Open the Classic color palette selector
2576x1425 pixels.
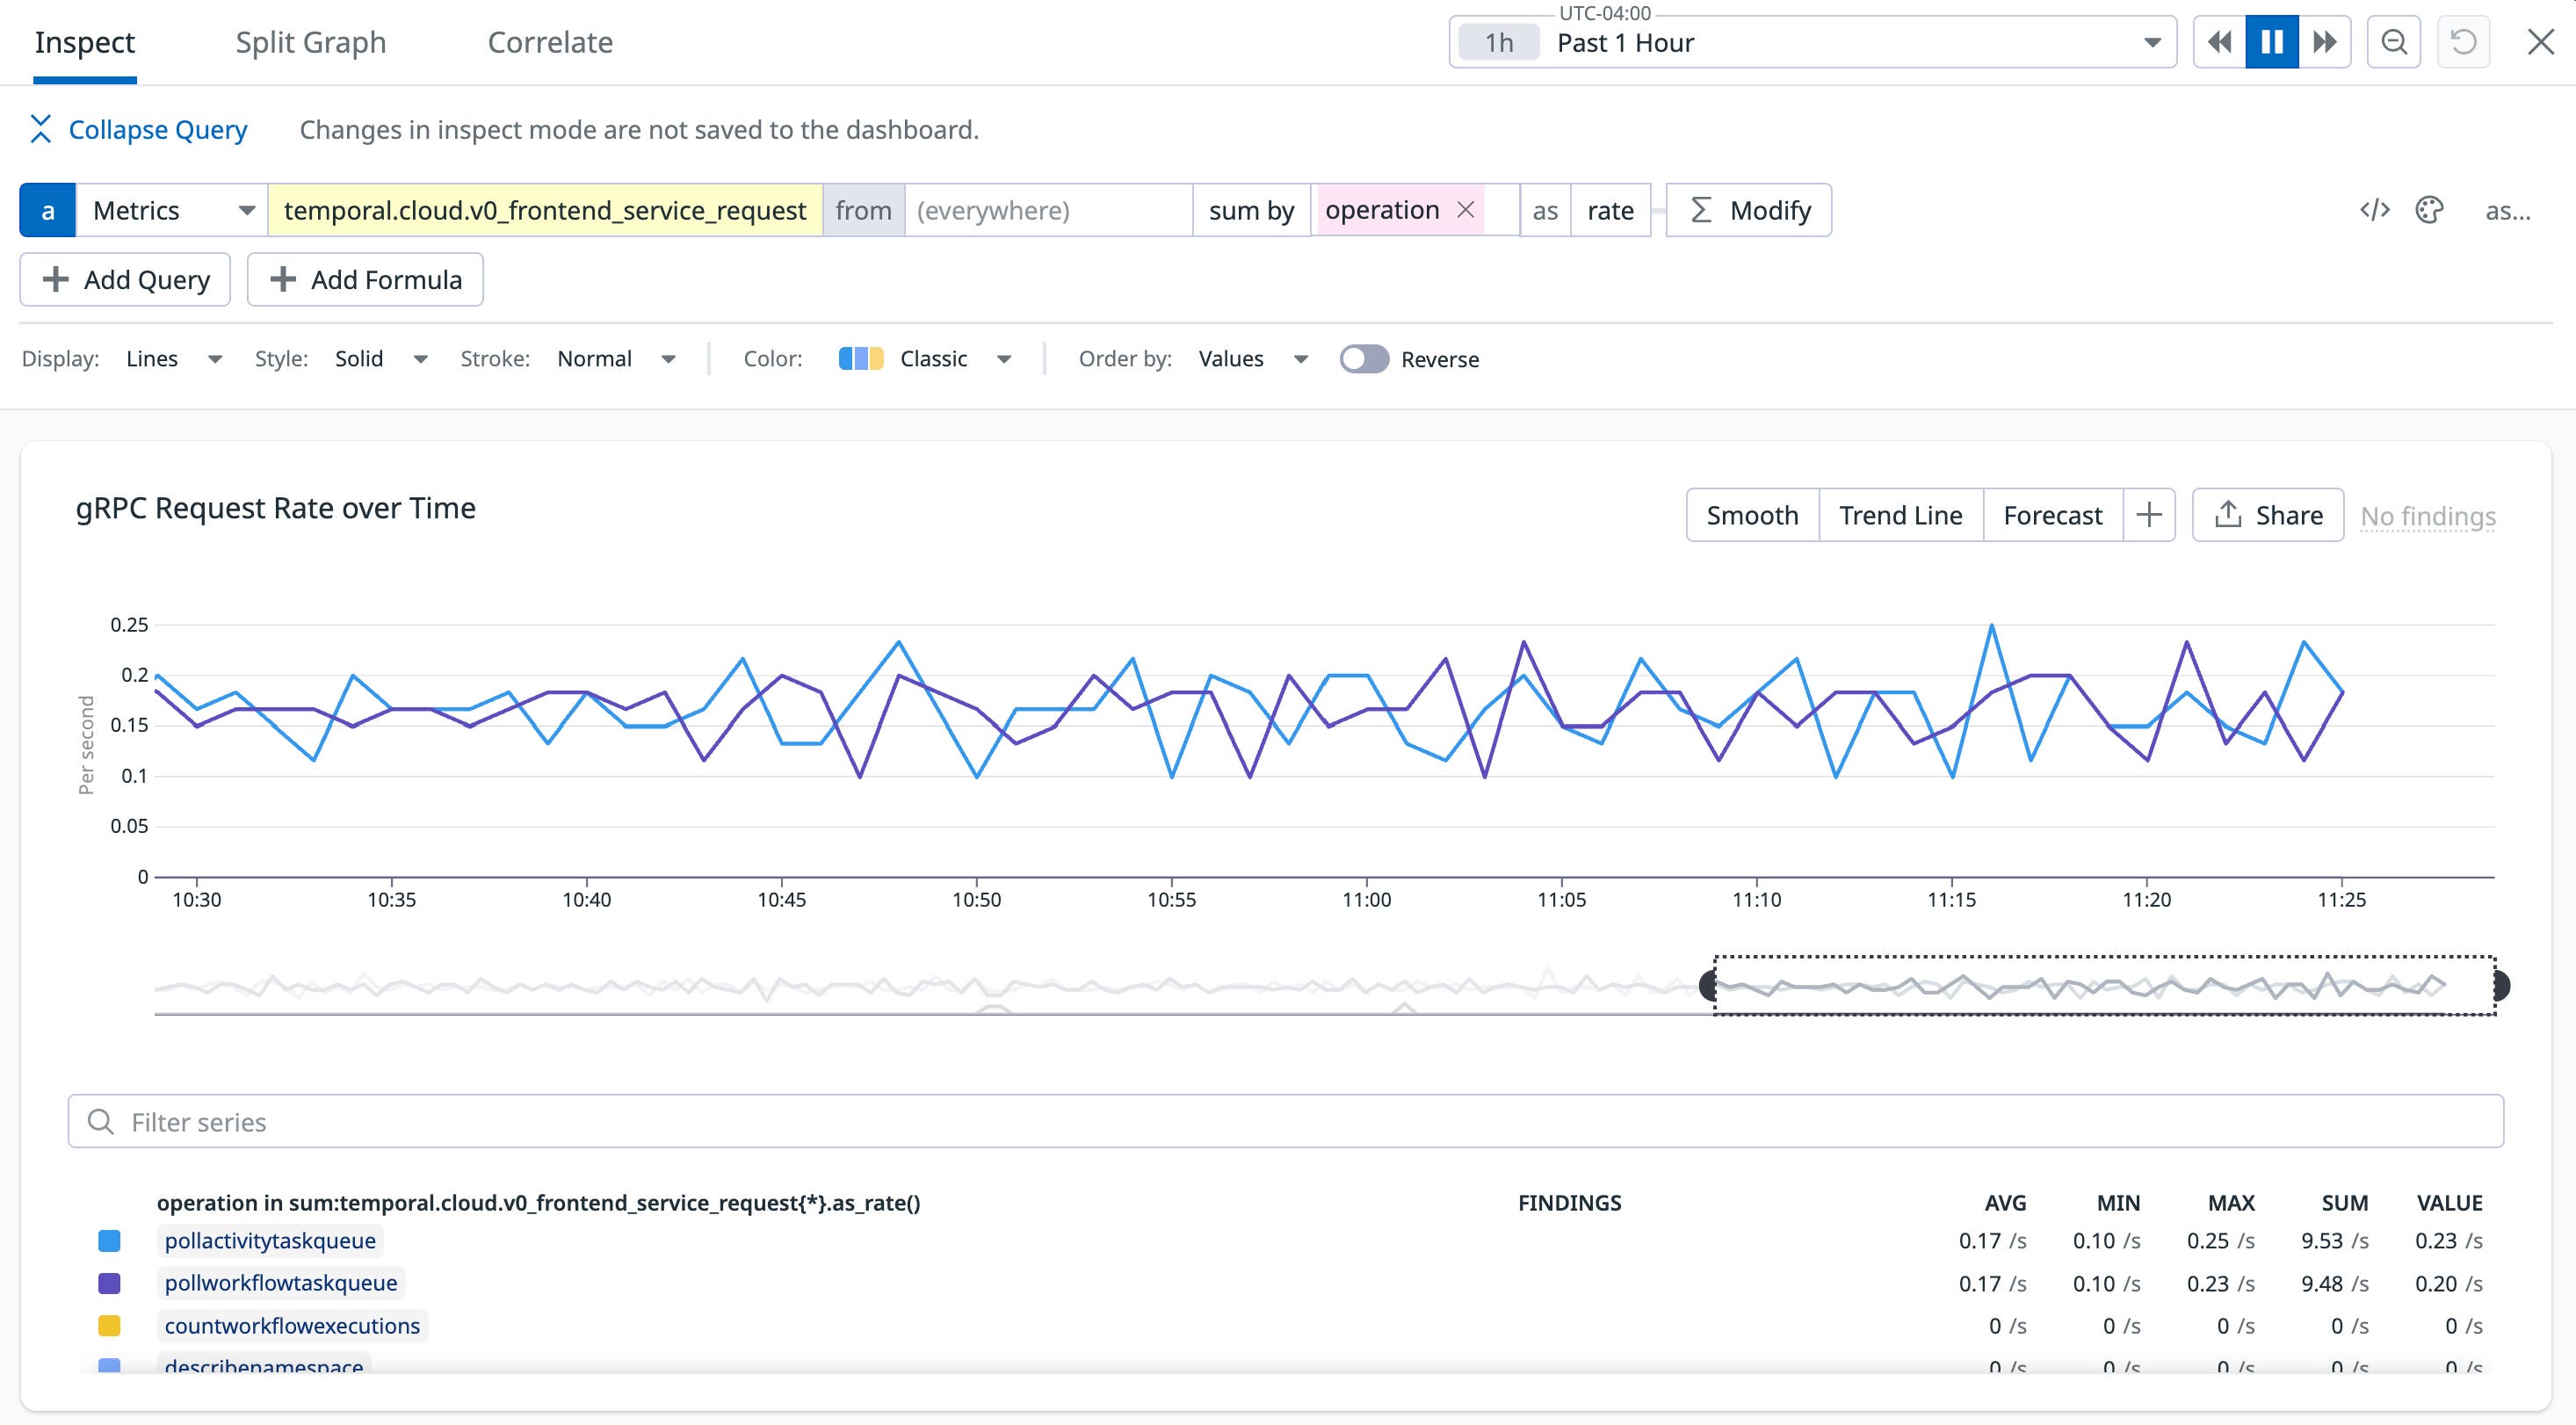coord(932,358)
